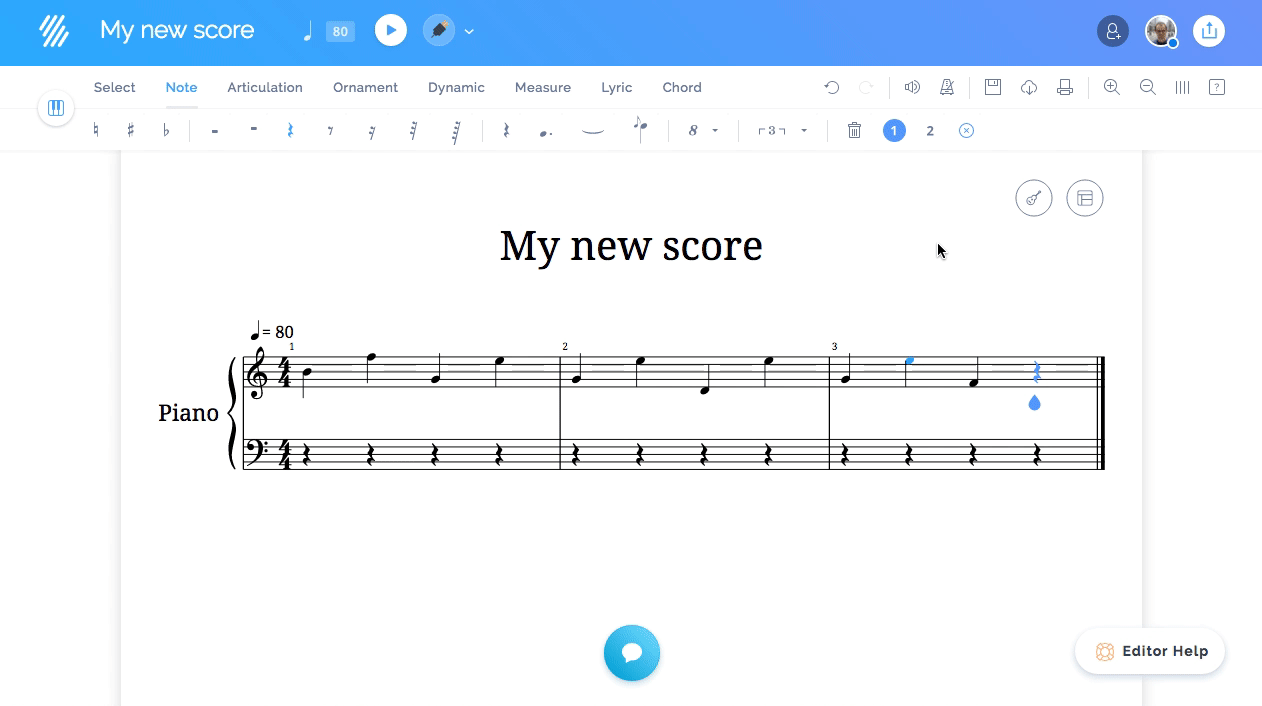This screenshot has height=706, width=1262.
Task: Select the highlighted quarter rest duration
Action: [290, 130]
